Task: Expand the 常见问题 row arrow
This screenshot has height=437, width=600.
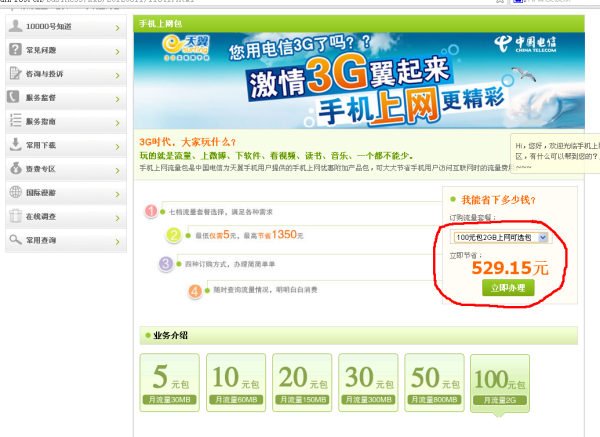Action: 117,52
